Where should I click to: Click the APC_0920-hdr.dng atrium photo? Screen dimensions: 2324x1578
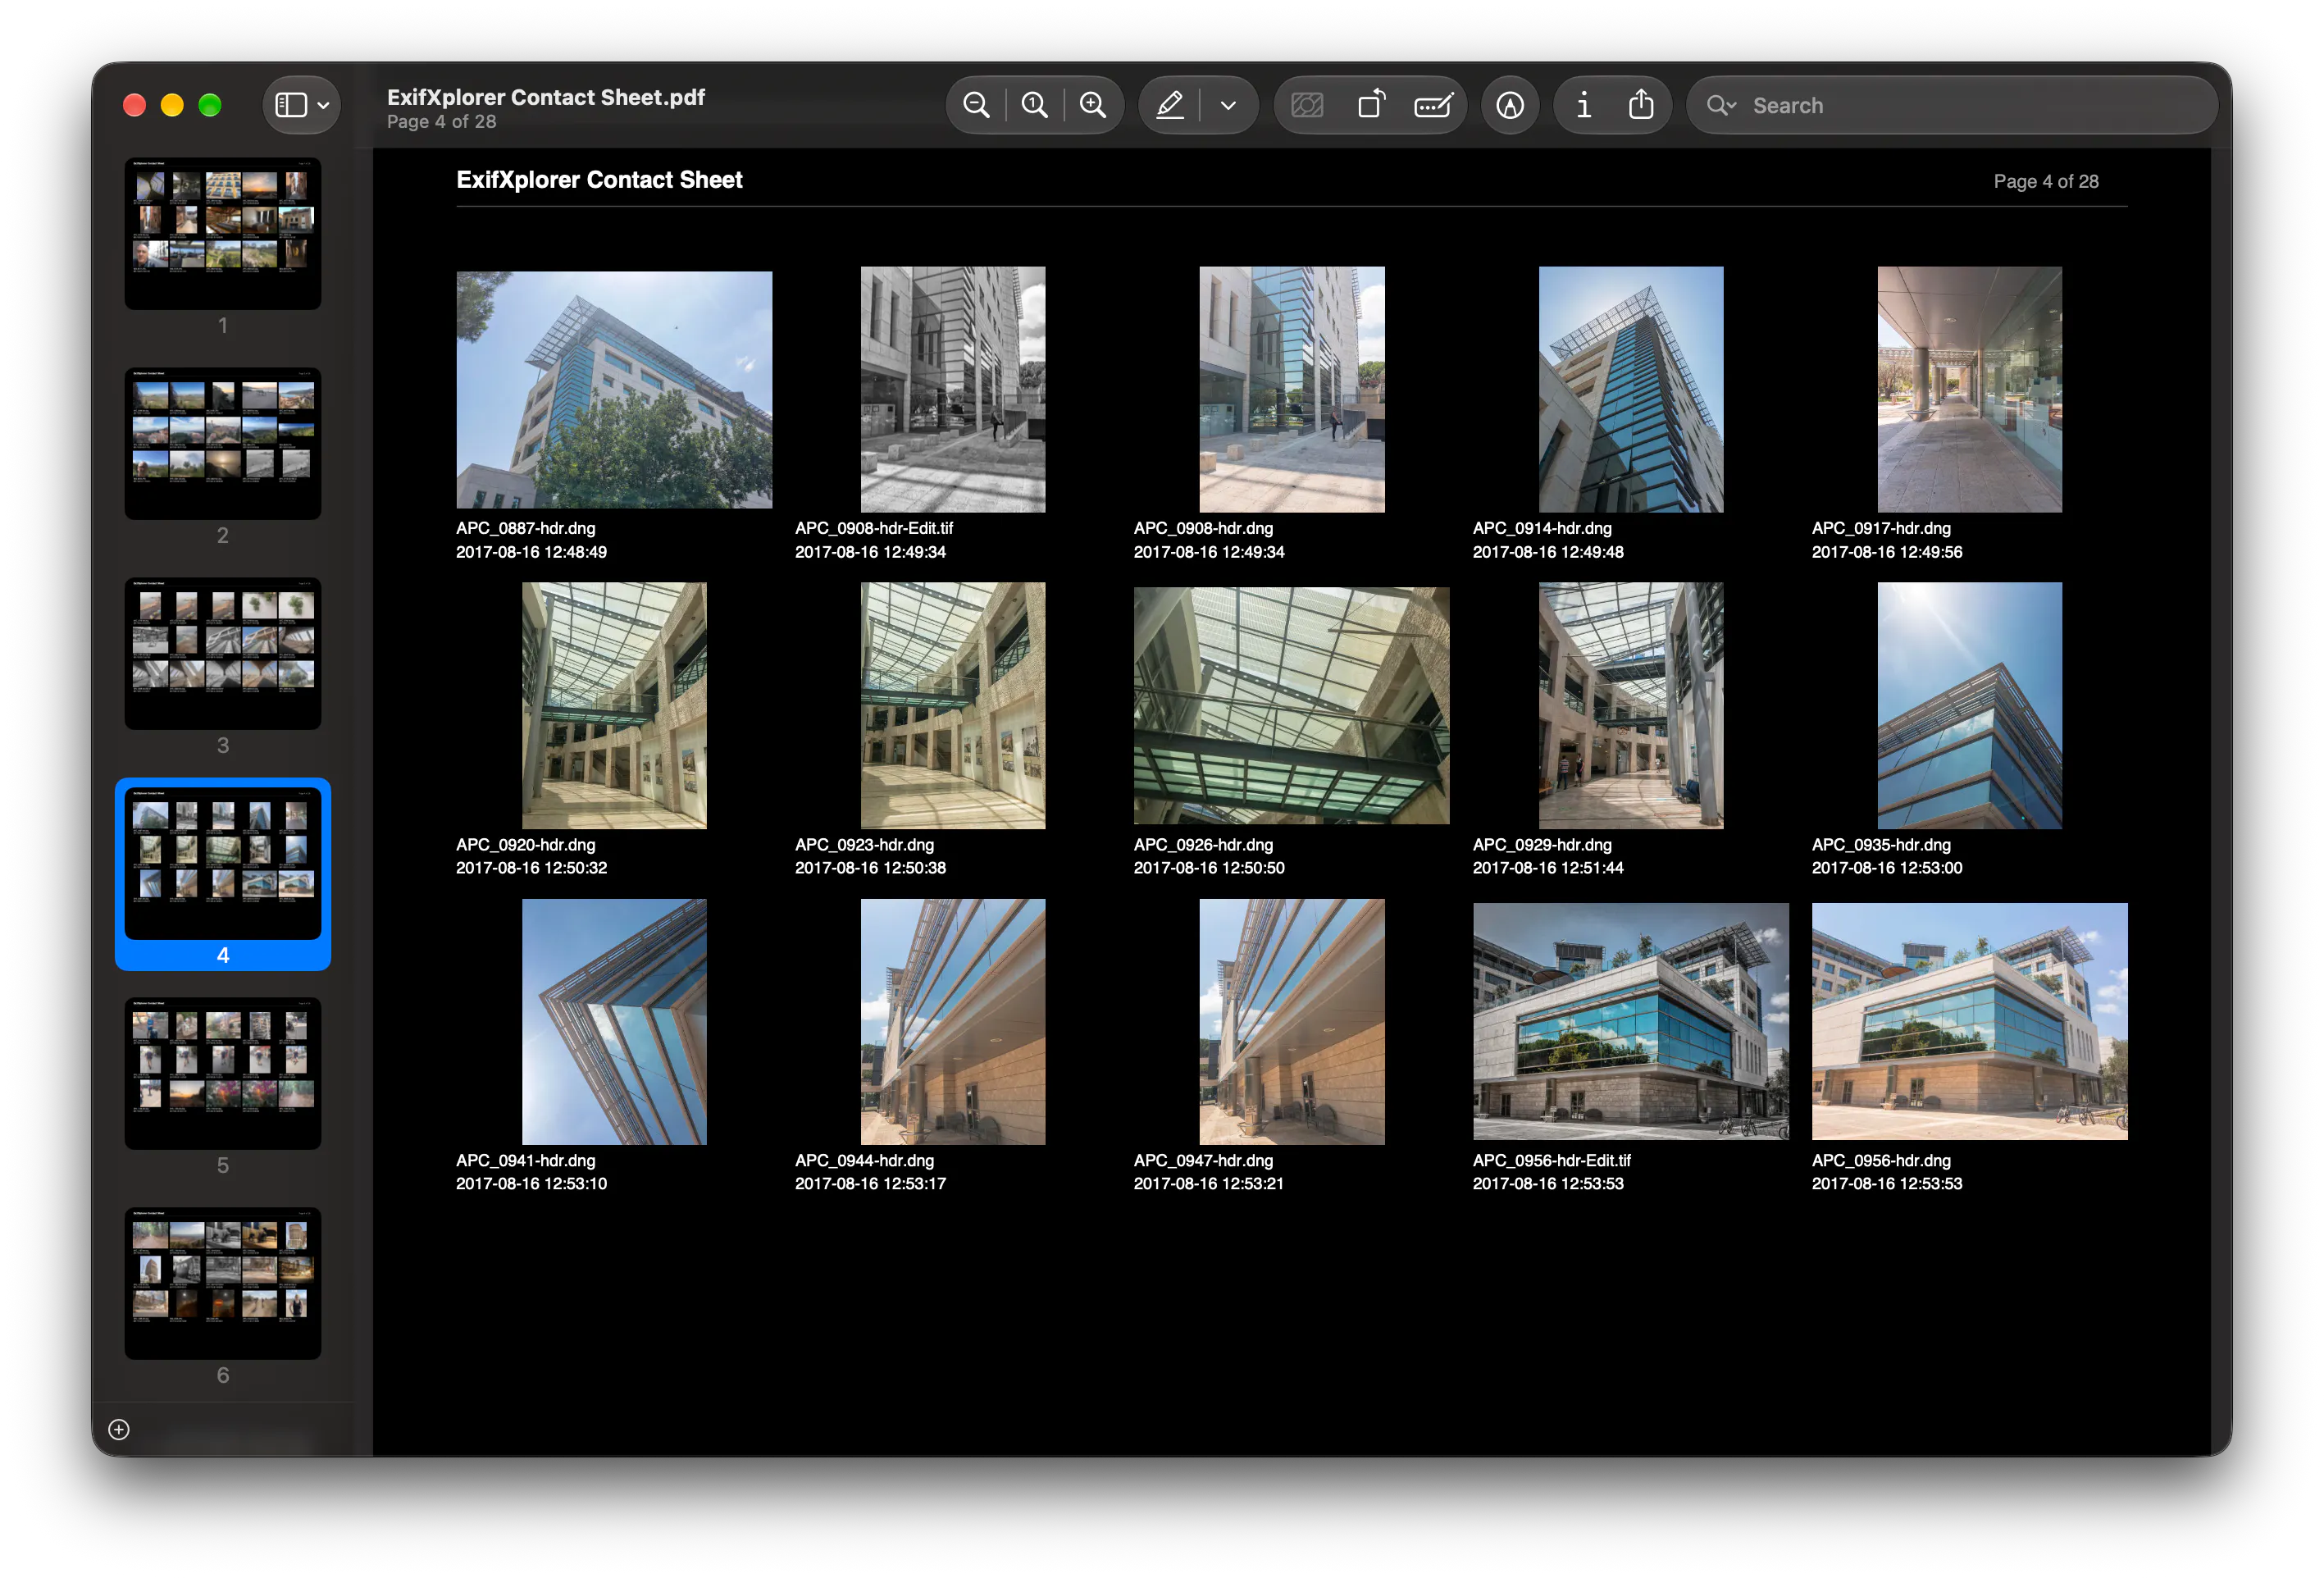(614, 705)
